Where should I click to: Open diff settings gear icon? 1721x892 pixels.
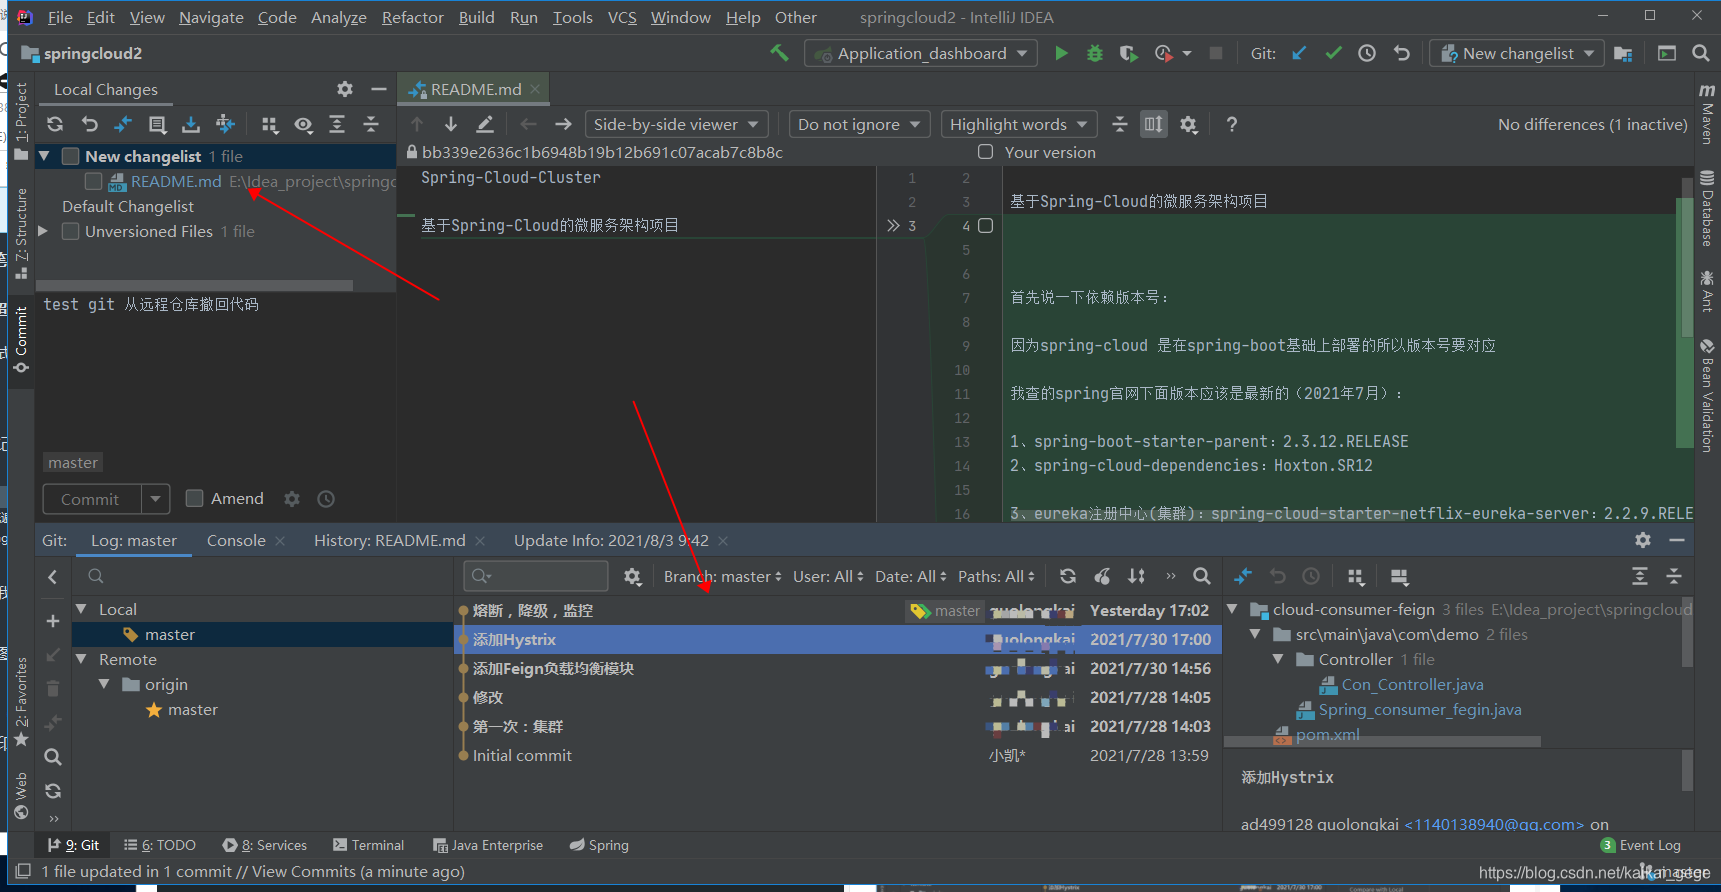click(x=1188, y=124)
